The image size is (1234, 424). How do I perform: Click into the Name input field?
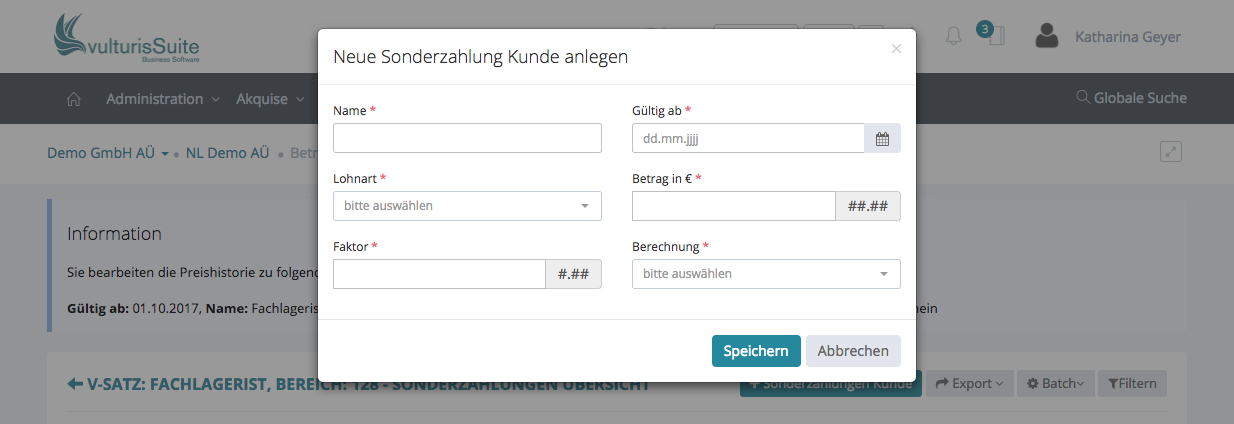click(x=467, y=138)
